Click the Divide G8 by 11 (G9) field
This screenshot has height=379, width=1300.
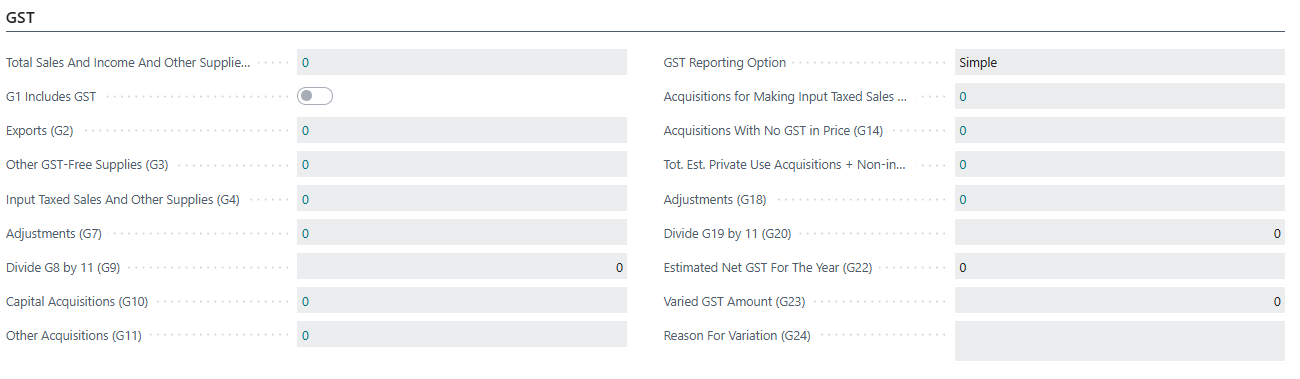[x=462, y=266]
